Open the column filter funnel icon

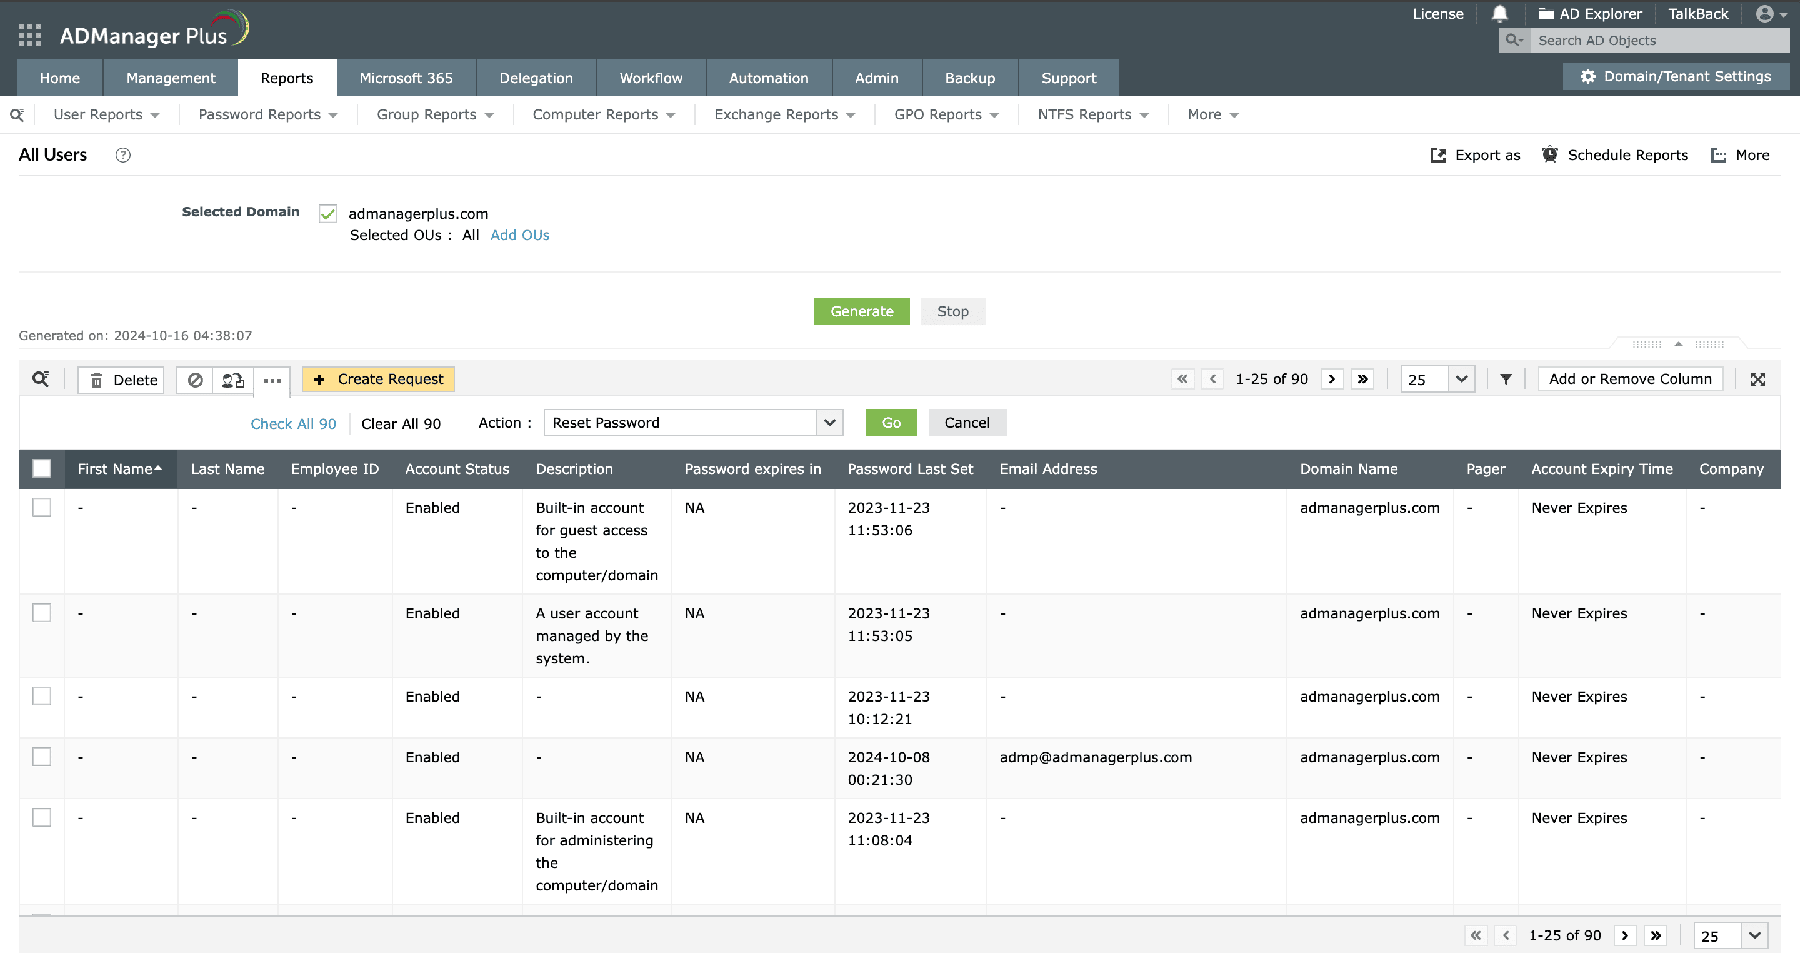[x=1506, y=379]
